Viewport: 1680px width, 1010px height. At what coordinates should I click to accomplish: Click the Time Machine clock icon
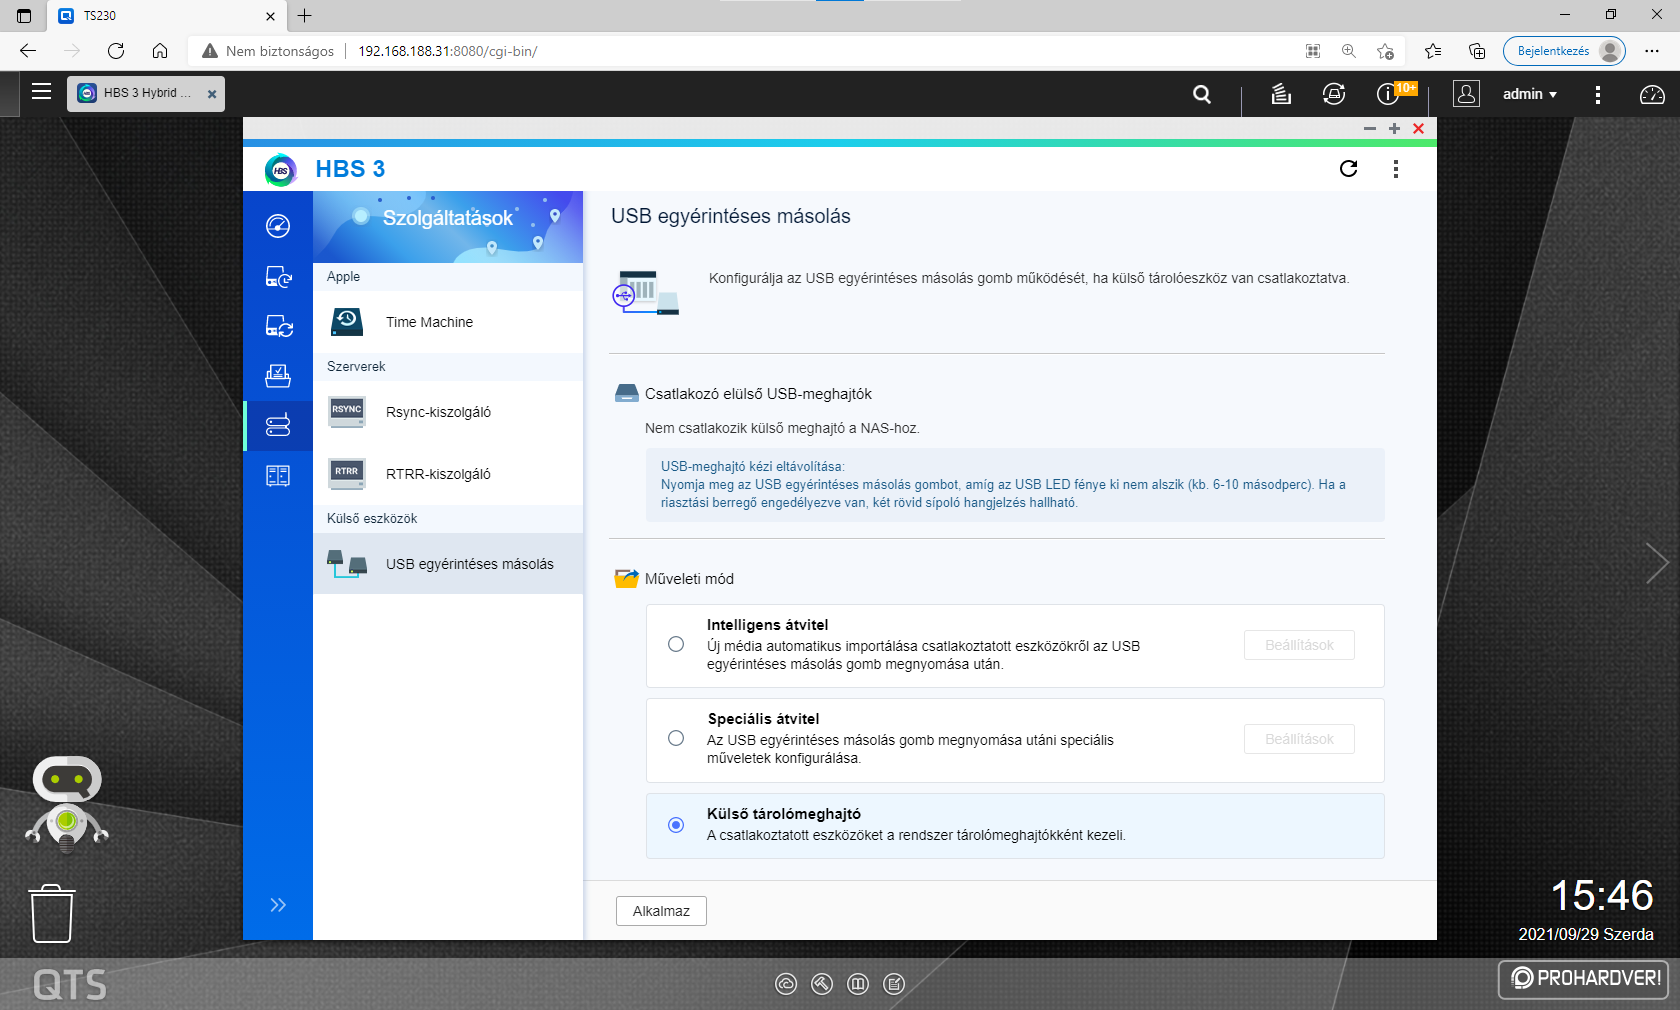point(347,321)
